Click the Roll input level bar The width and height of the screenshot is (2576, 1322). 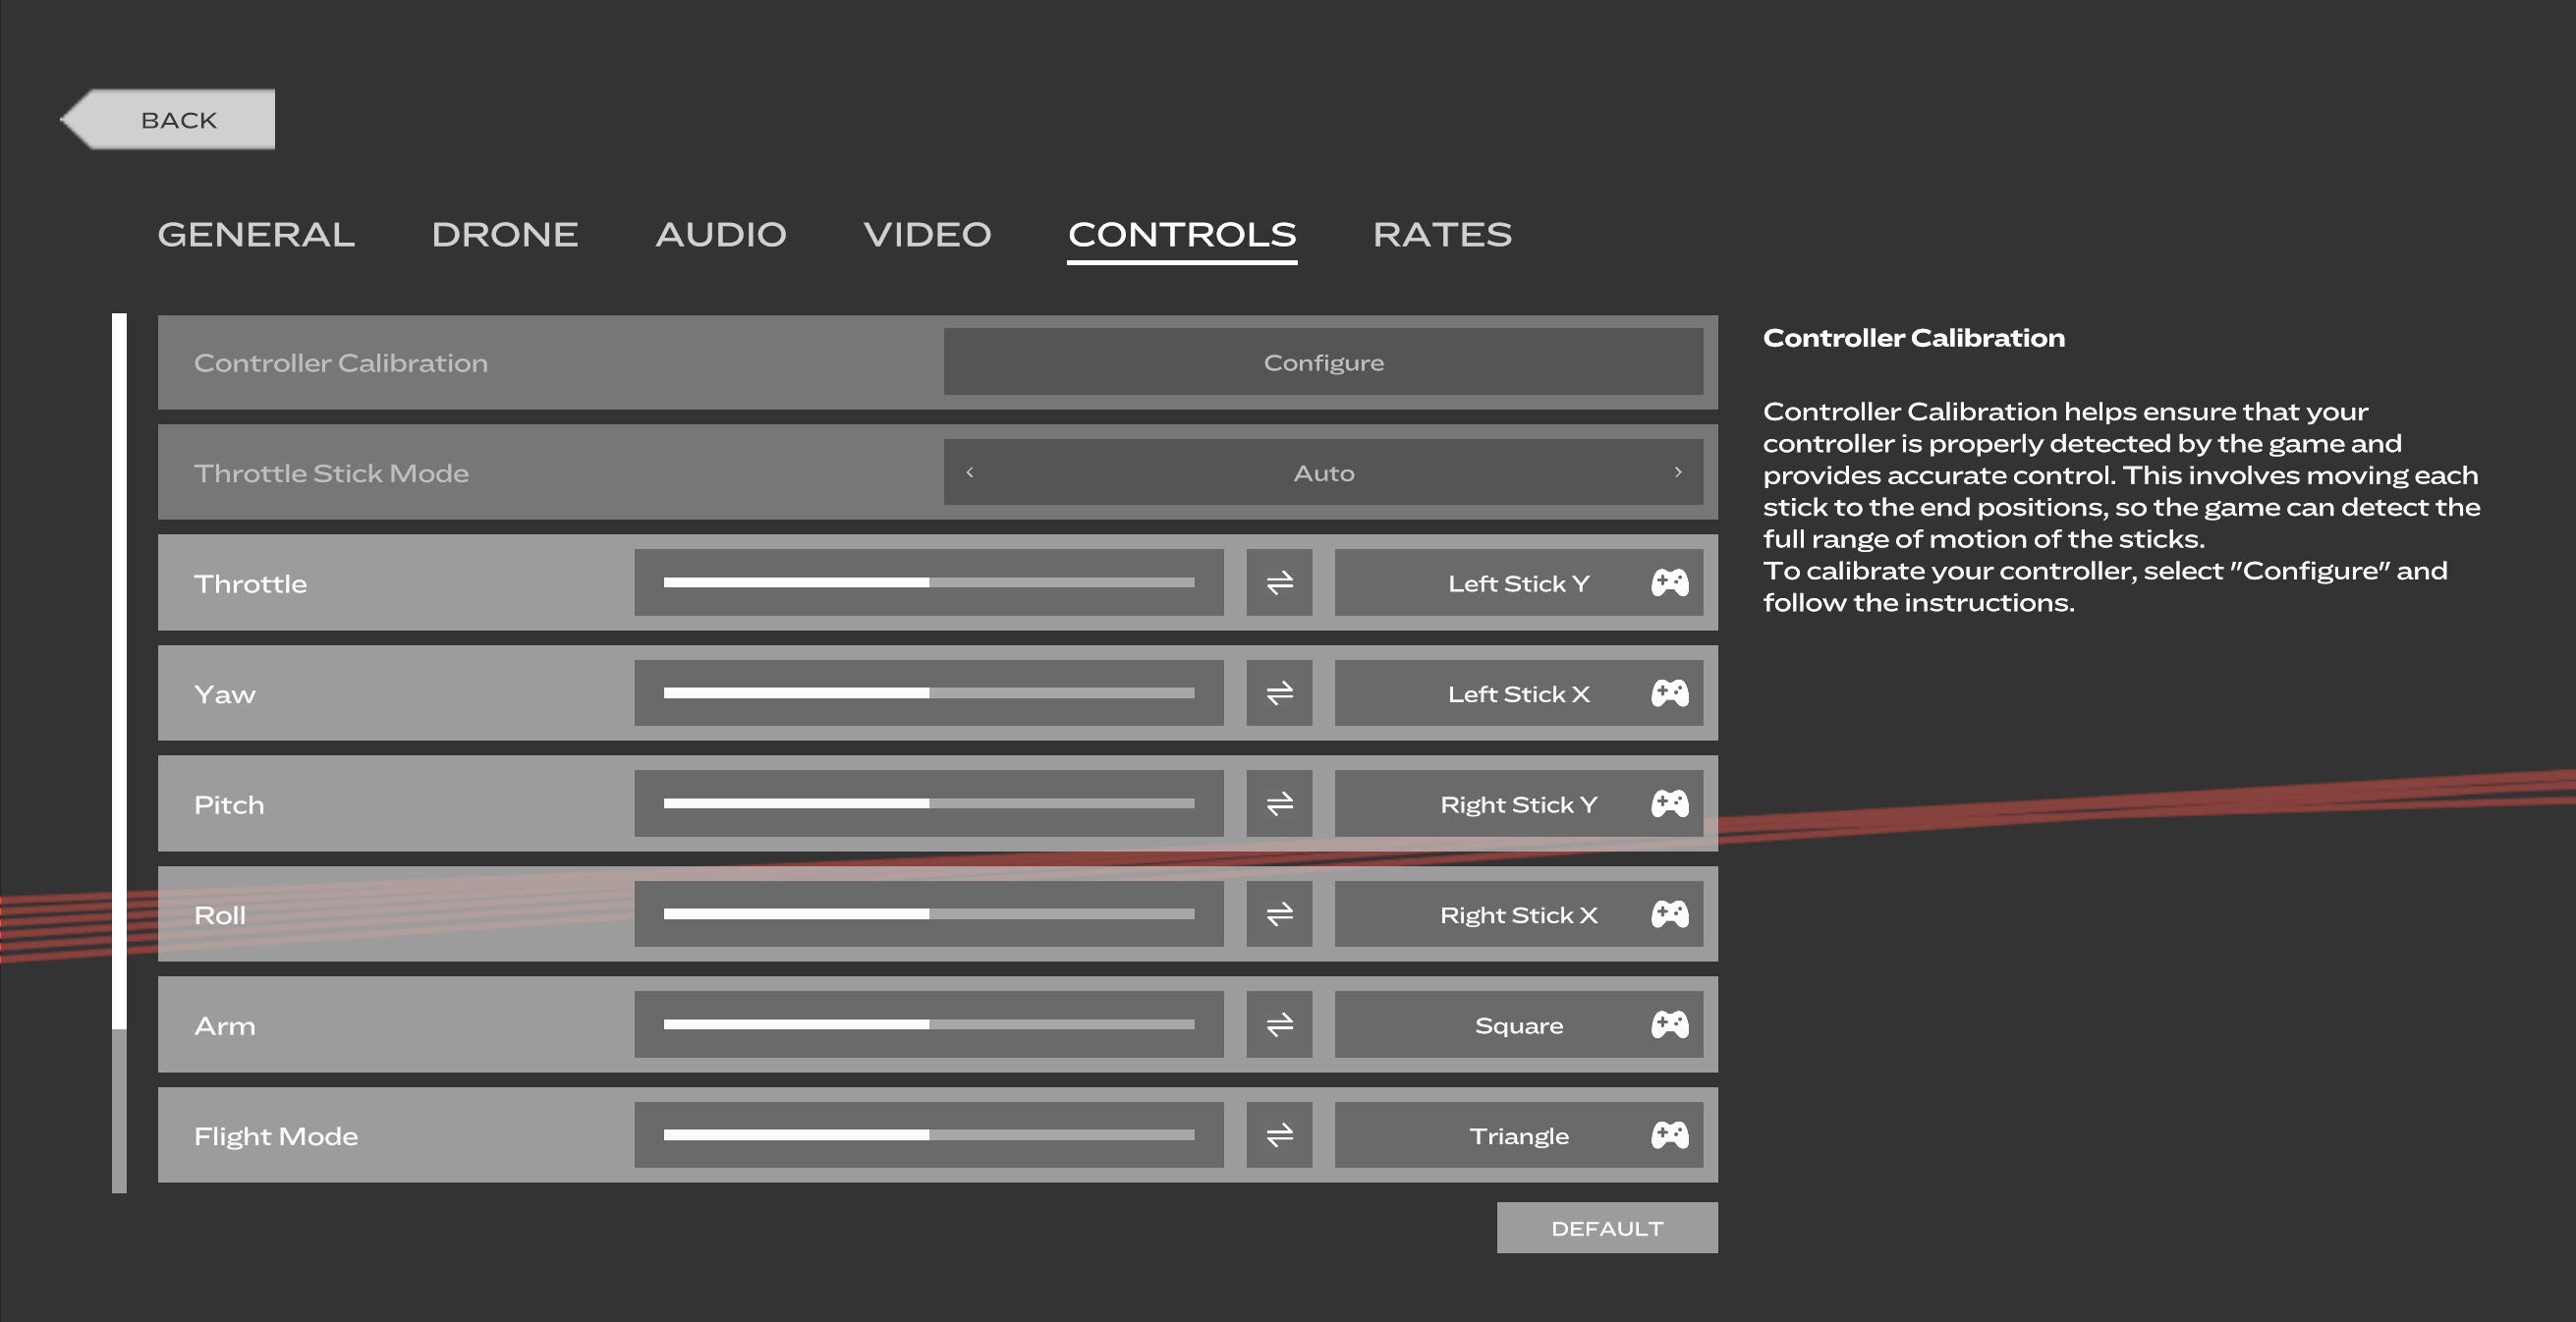929,914
